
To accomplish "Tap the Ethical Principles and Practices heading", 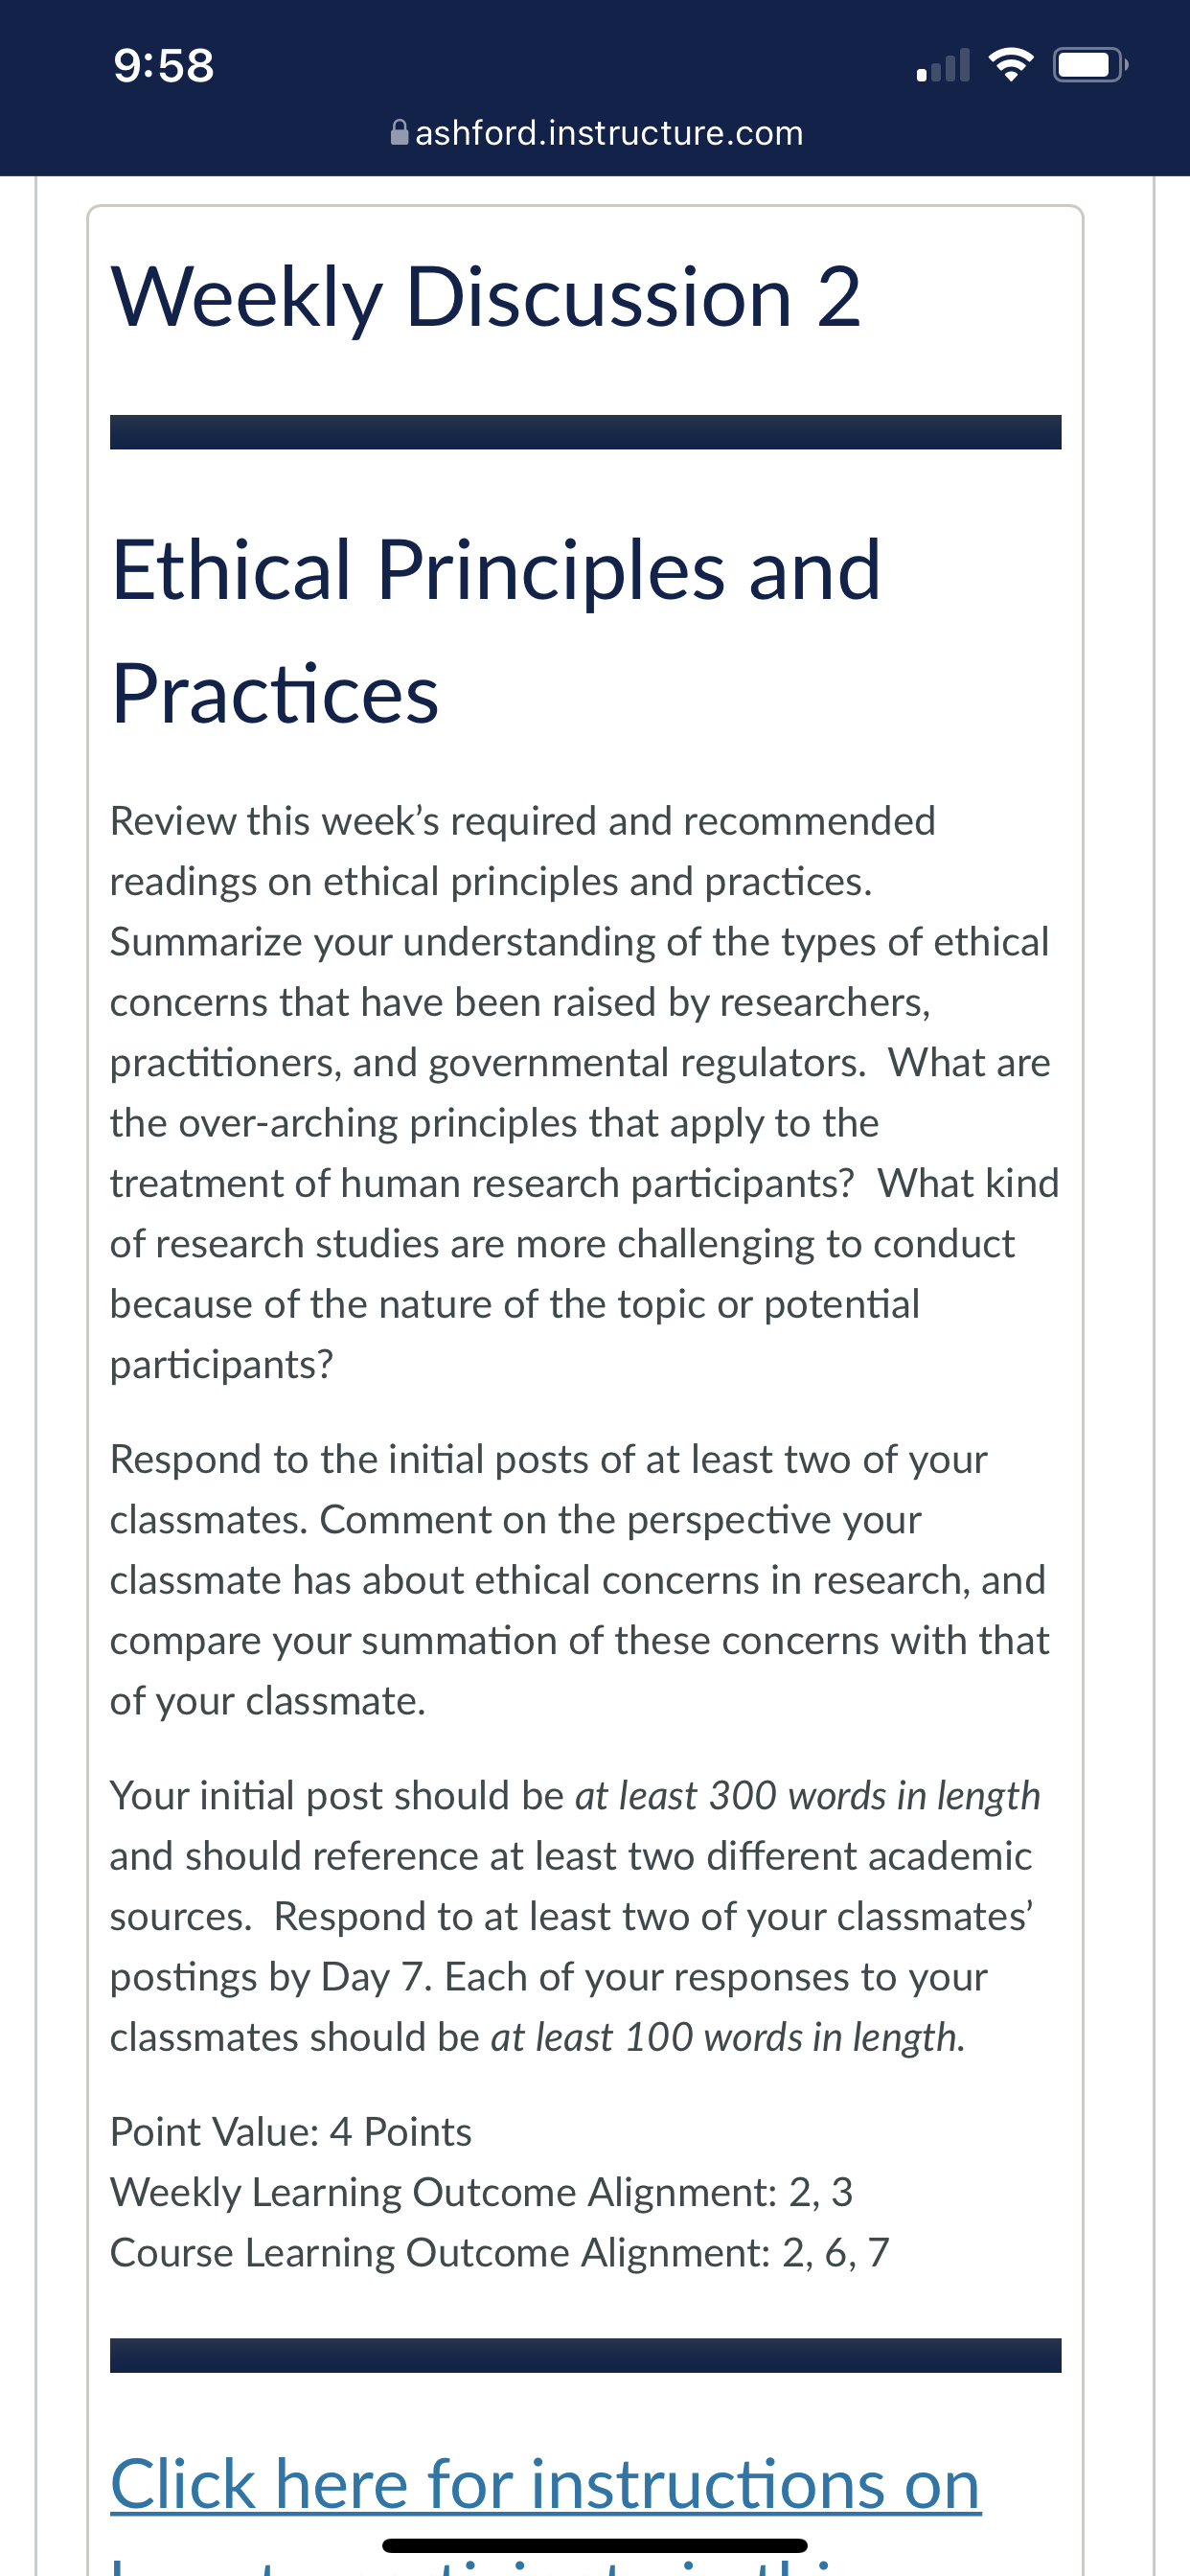I will tap(496, 631).
